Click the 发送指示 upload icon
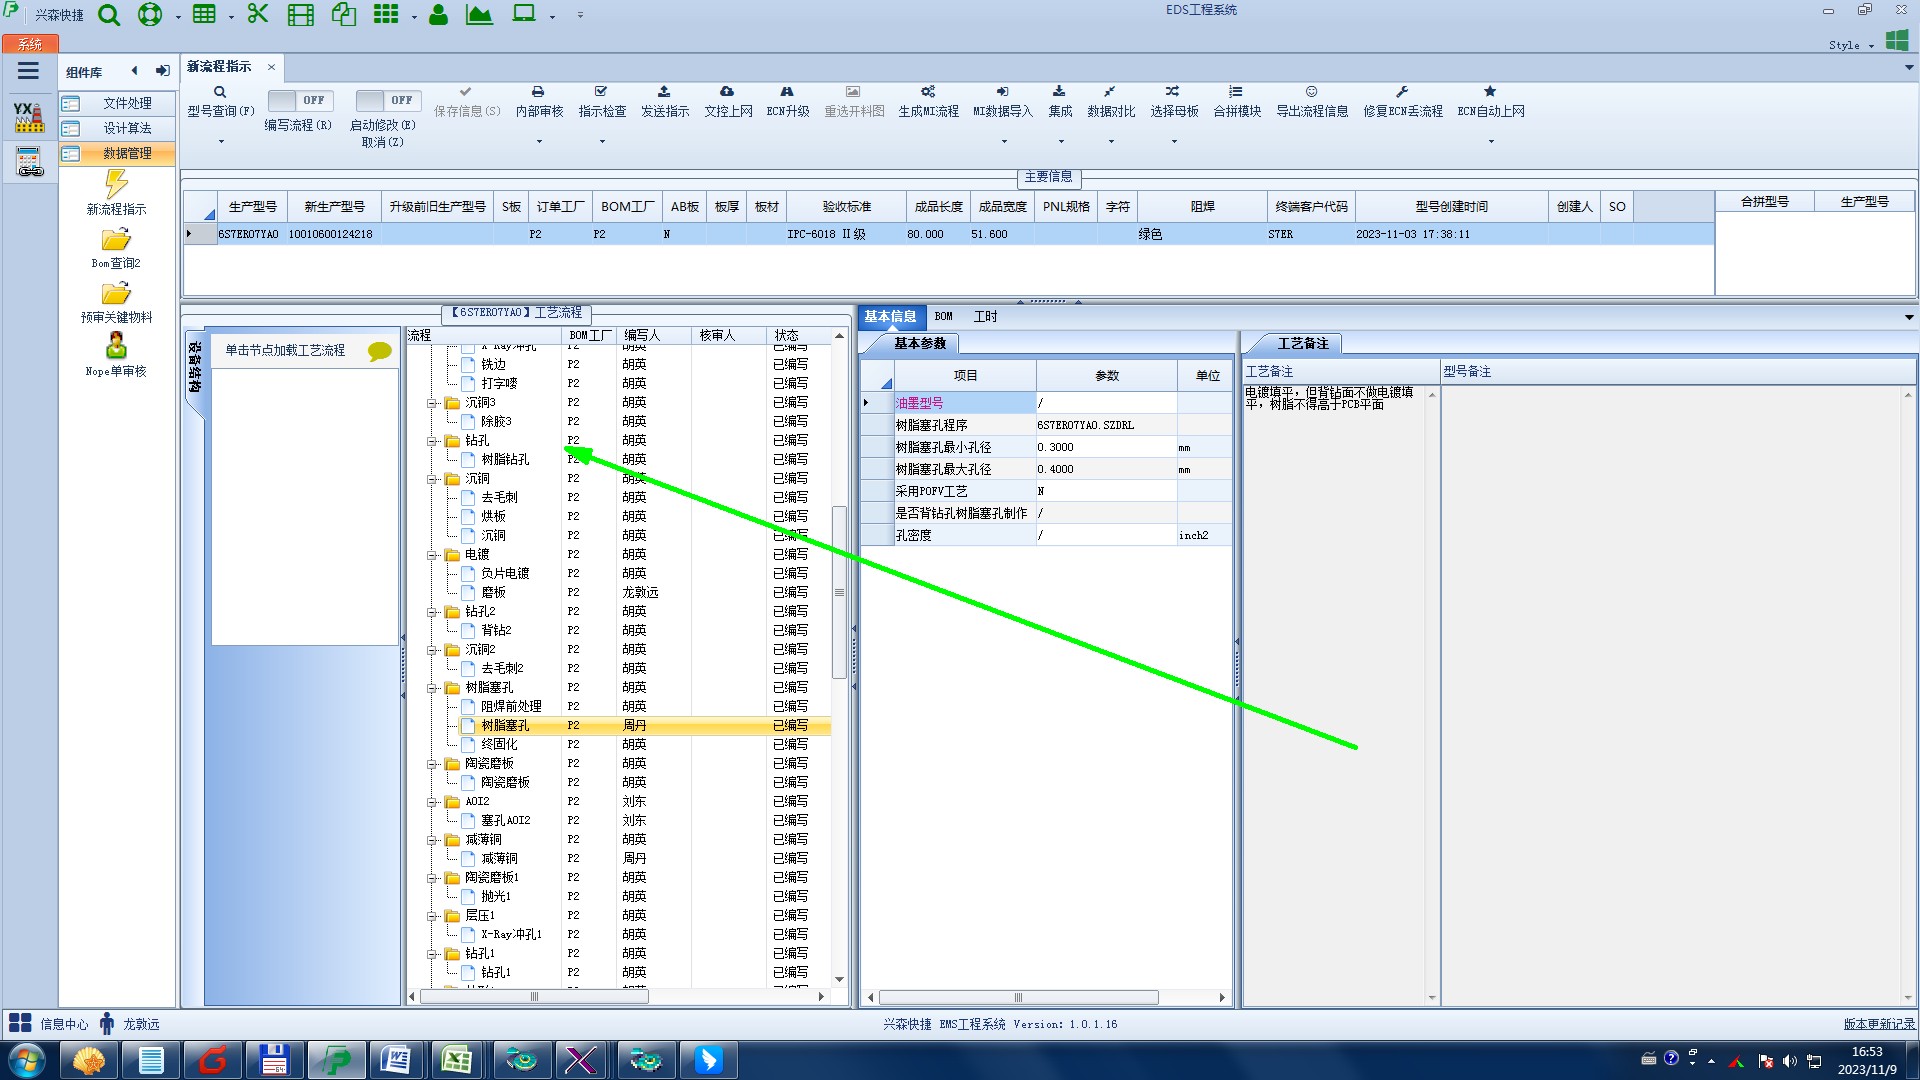The image size is (1920, 1080). (664, 92)
